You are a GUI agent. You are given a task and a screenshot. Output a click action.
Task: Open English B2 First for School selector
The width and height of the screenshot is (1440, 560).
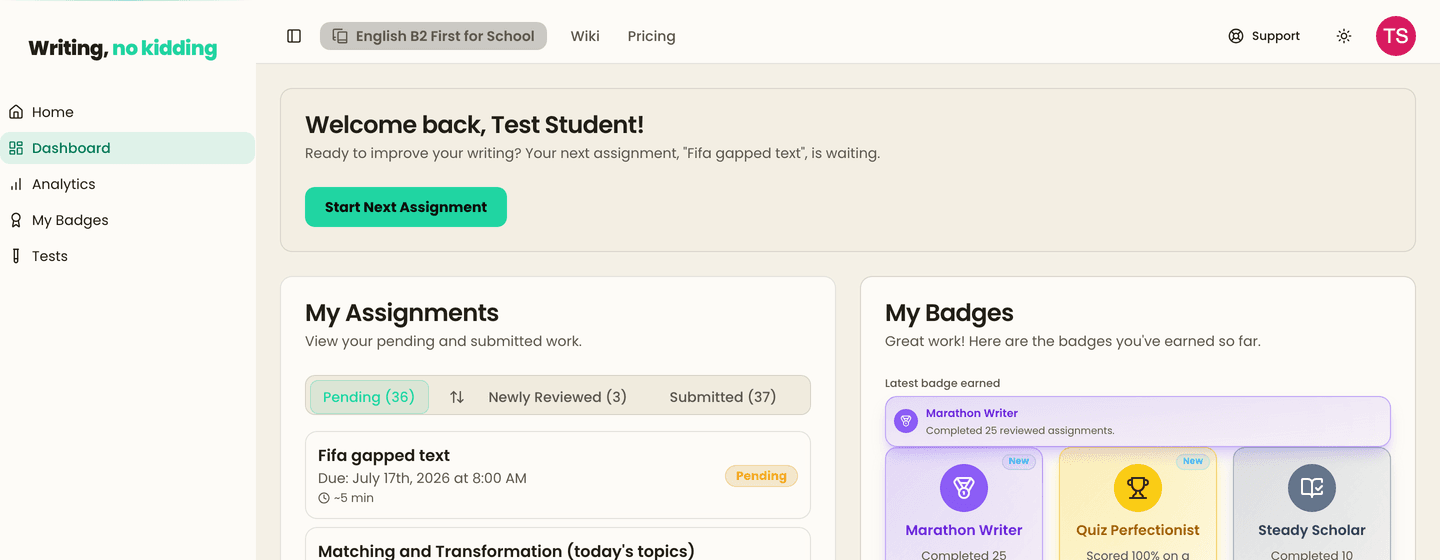(x=433, y=36)
